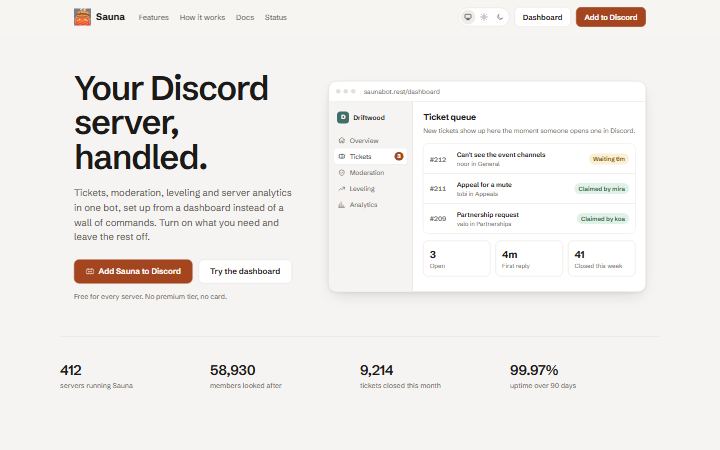
Task: Switch to dark theme moon icon
Action: click(500, 17)
